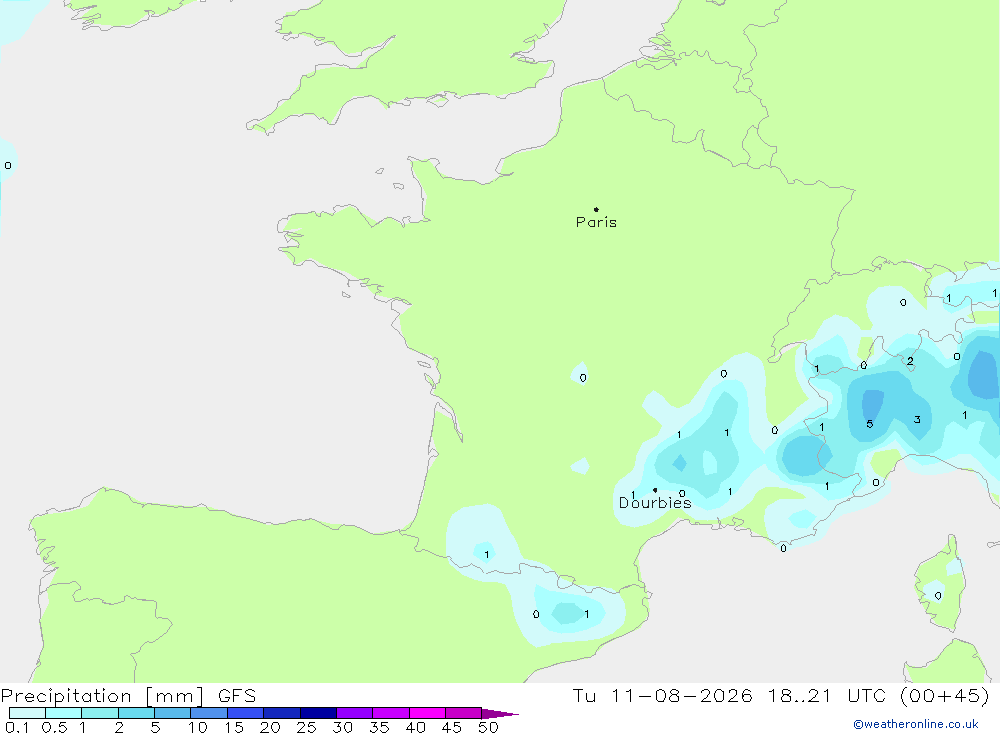
Task: Click the Dourbies location dot marker
Action: pyautogui.click(x=655, y=490)
